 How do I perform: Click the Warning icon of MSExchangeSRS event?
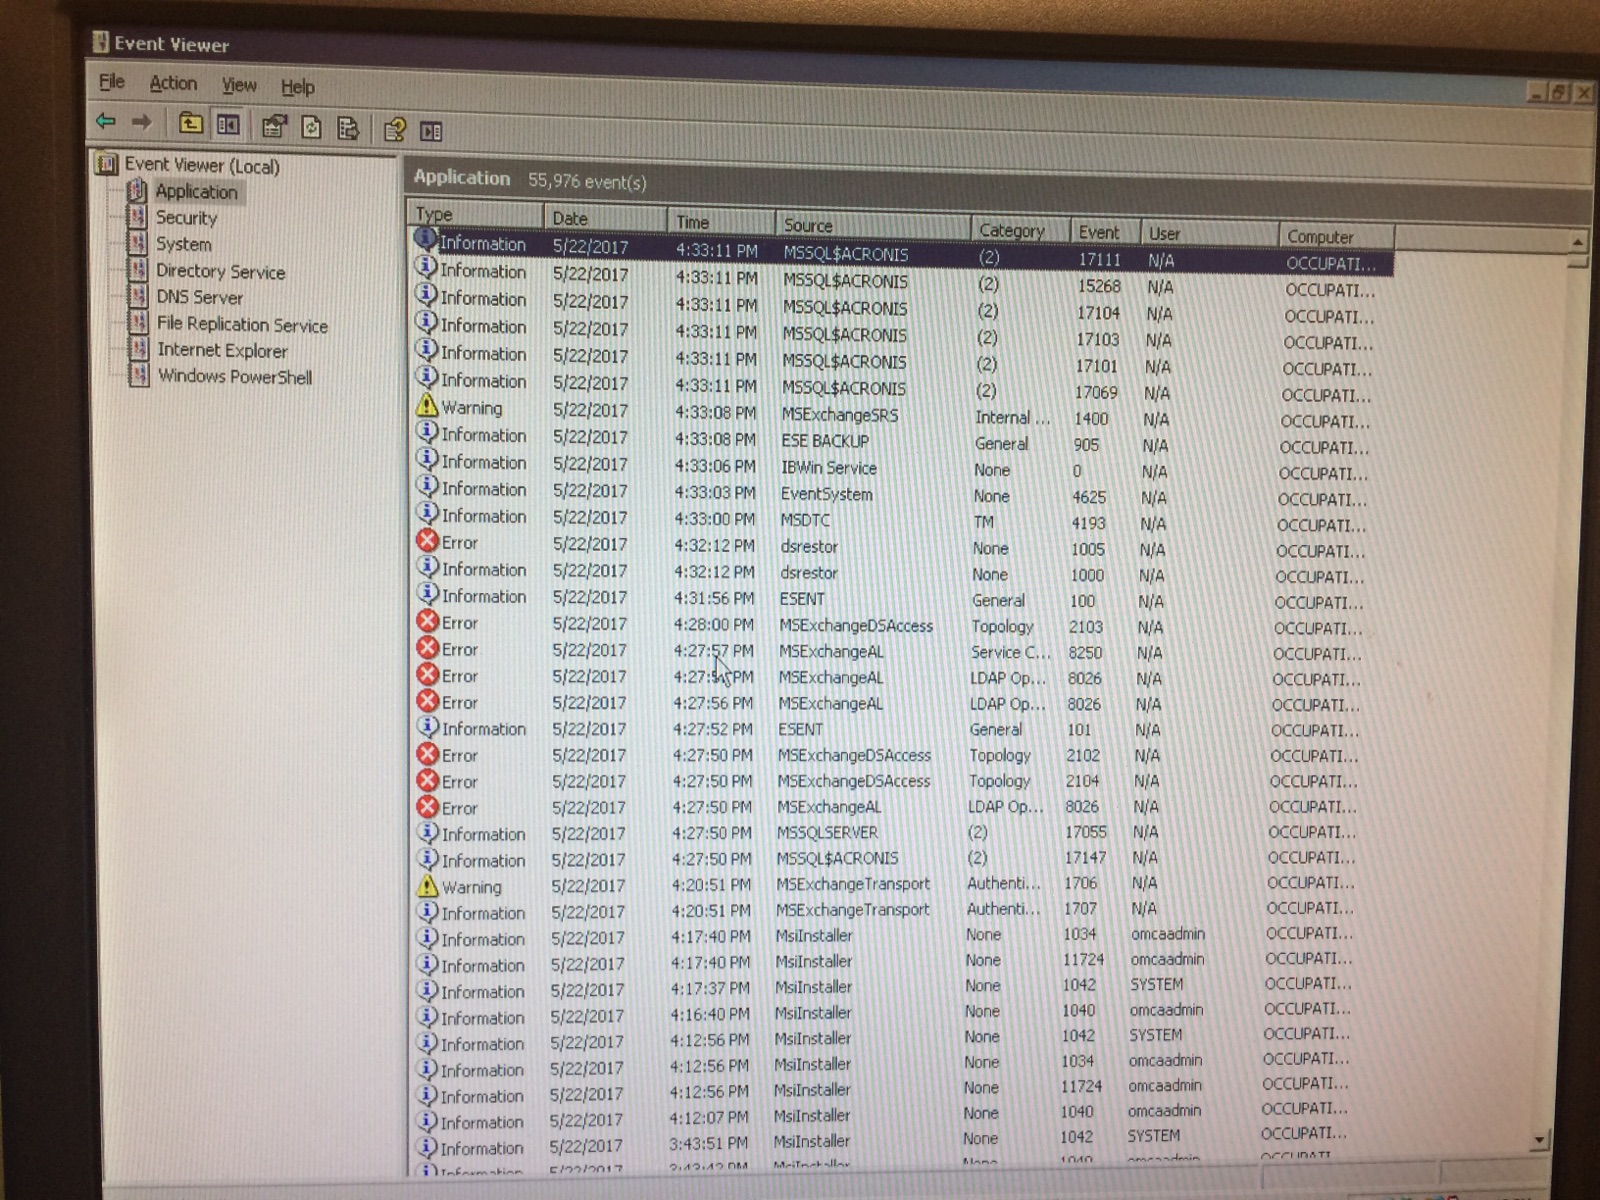(x=427, y=406)
